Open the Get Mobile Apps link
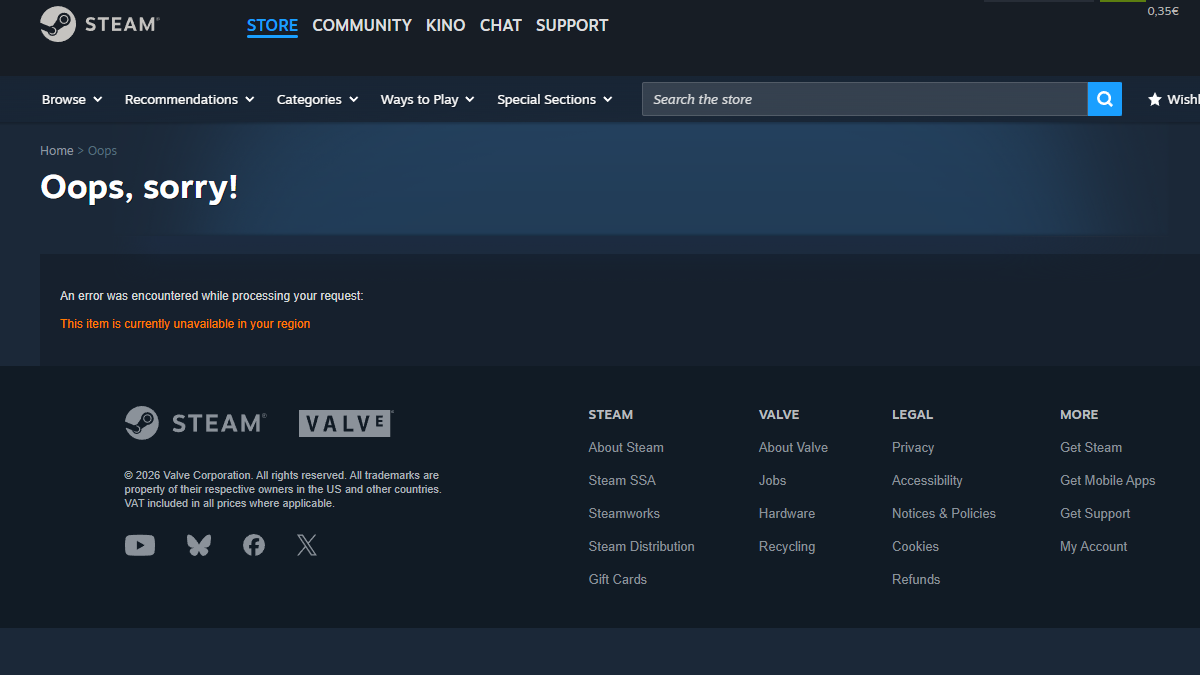This screenshot has width=1200, height=675. point(1107,480)
